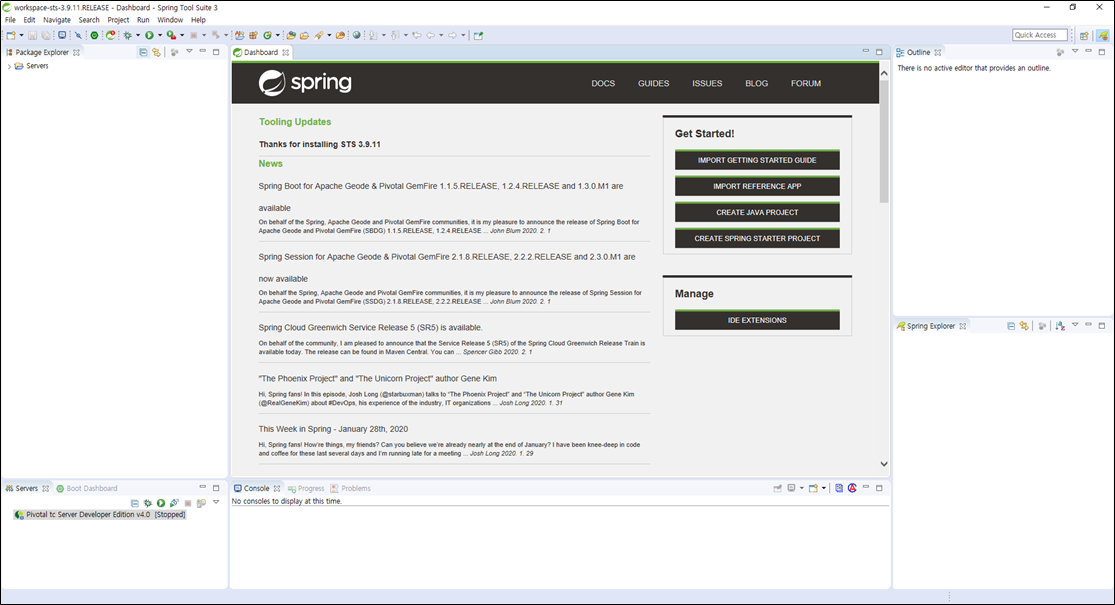This screenshot has height=605, width=1115.
Task: Open the Edit menu
Action: 29,20
